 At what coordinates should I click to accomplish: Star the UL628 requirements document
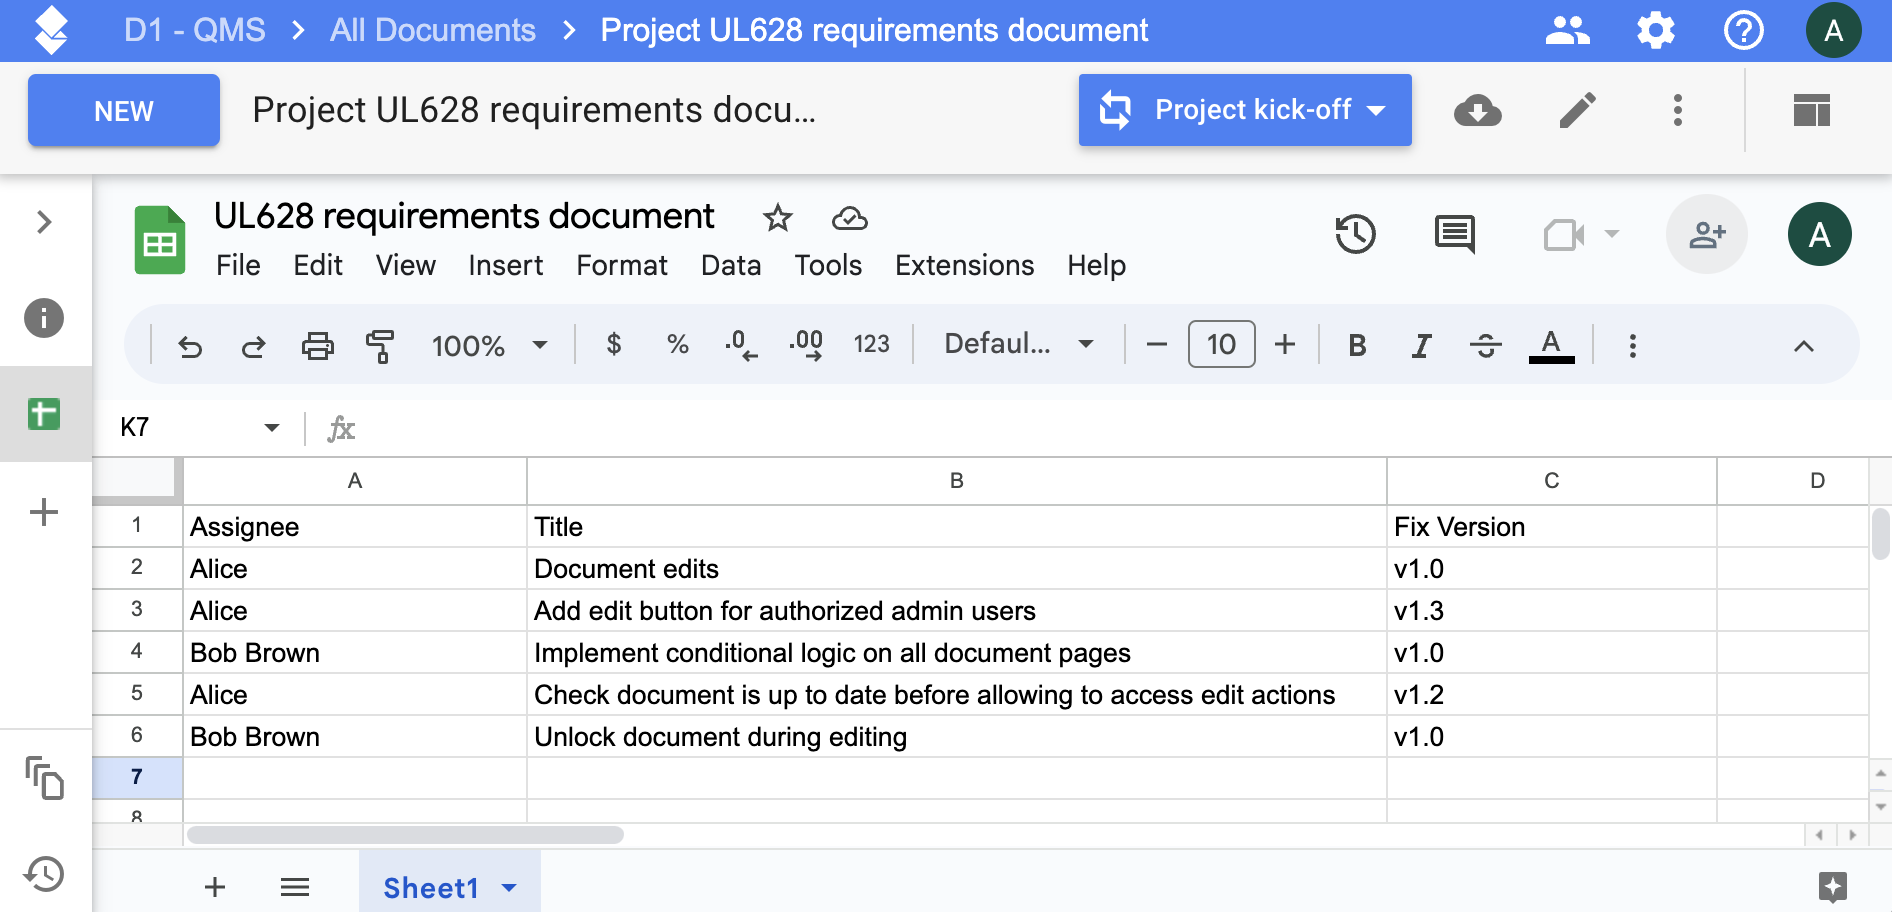(x=777, y=218)
